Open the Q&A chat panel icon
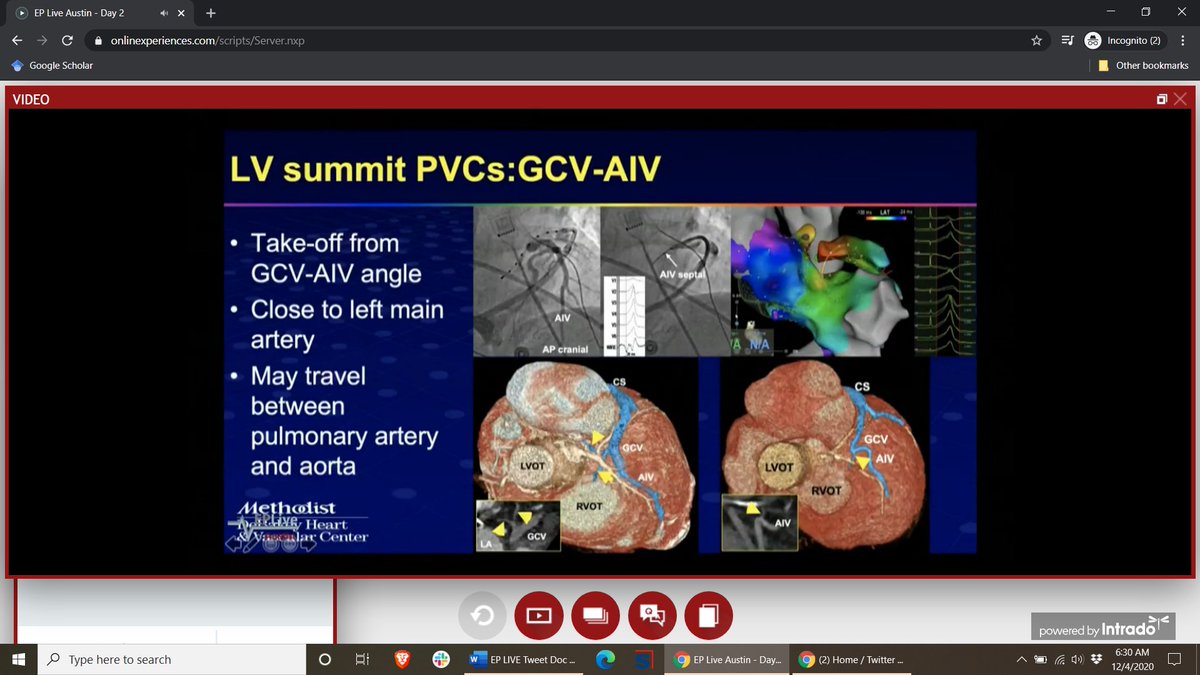The image size is (1200, 675). pyautogui.click(x=652, y=616)
